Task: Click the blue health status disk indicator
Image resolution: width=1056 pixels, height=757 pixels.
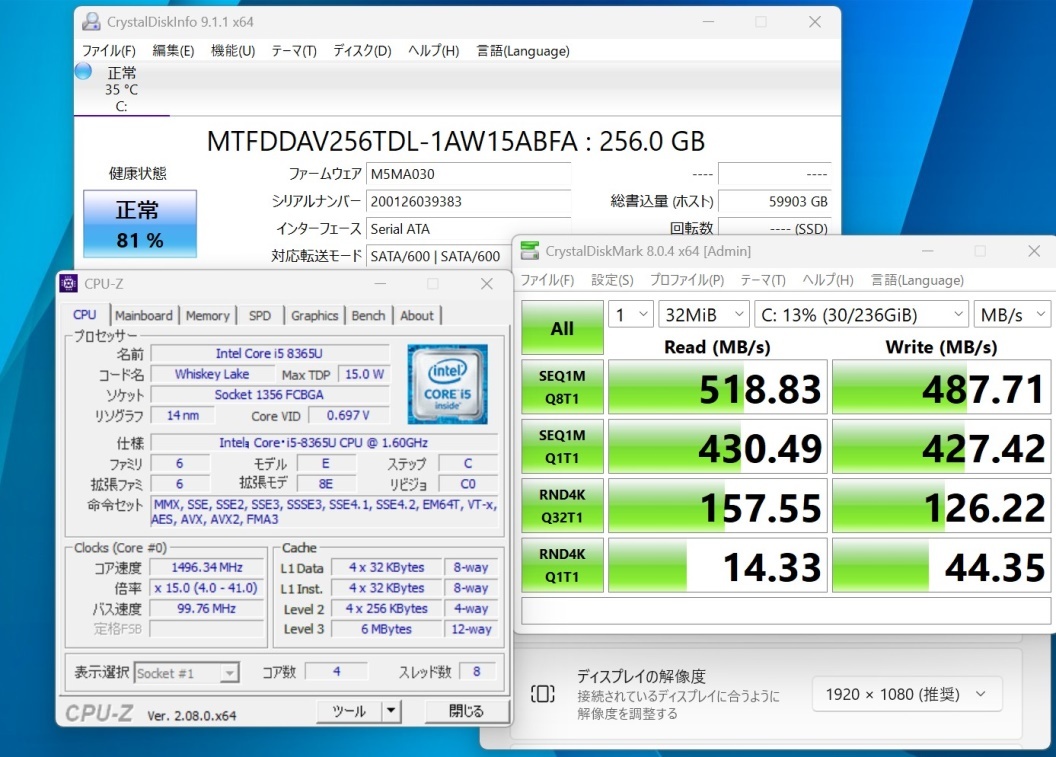Action: (84, 71)
